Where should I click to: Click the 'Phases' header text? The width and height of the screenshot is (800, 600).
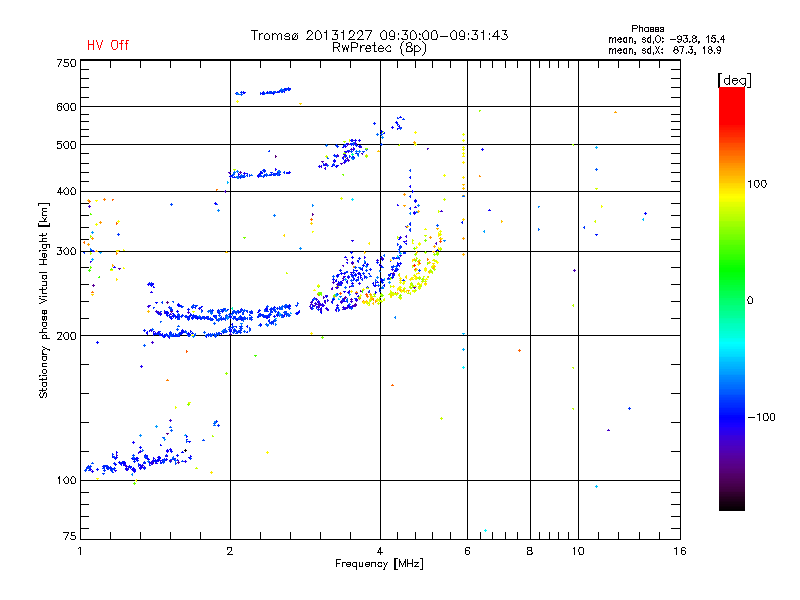[x=647, y=29]
